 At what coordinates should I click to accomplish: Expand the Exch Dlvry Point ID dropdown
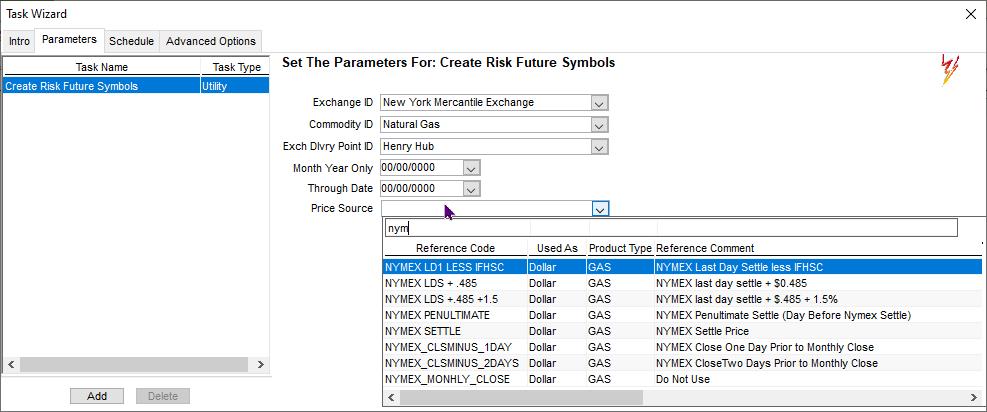(599, 147)
